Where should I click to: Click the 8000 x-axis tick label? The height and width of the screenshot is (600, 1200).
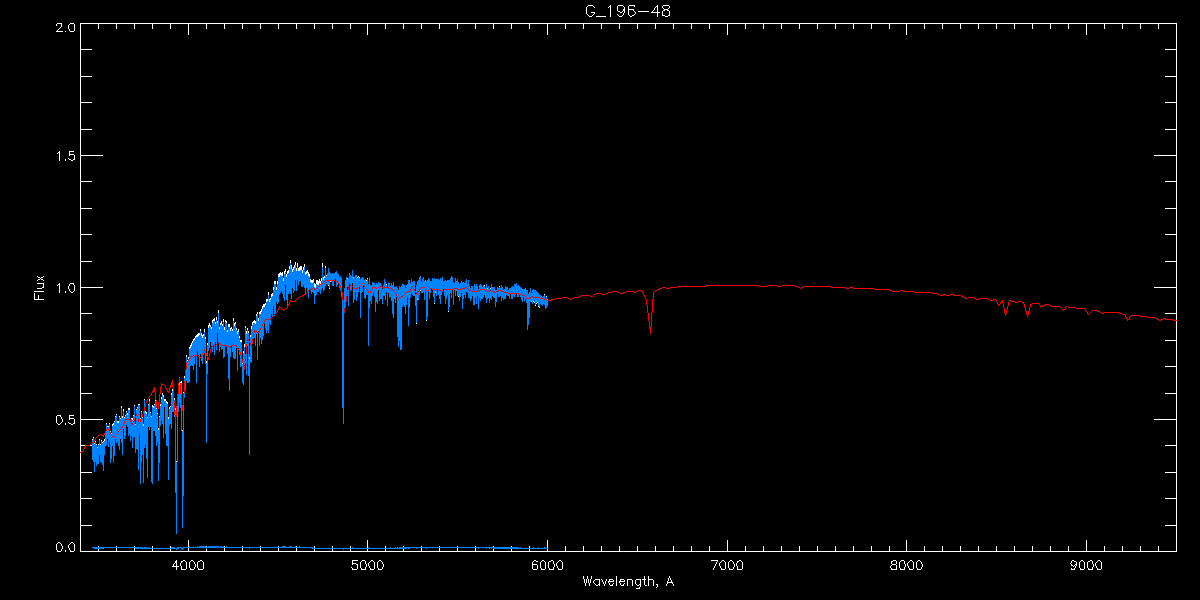point(907,563)
